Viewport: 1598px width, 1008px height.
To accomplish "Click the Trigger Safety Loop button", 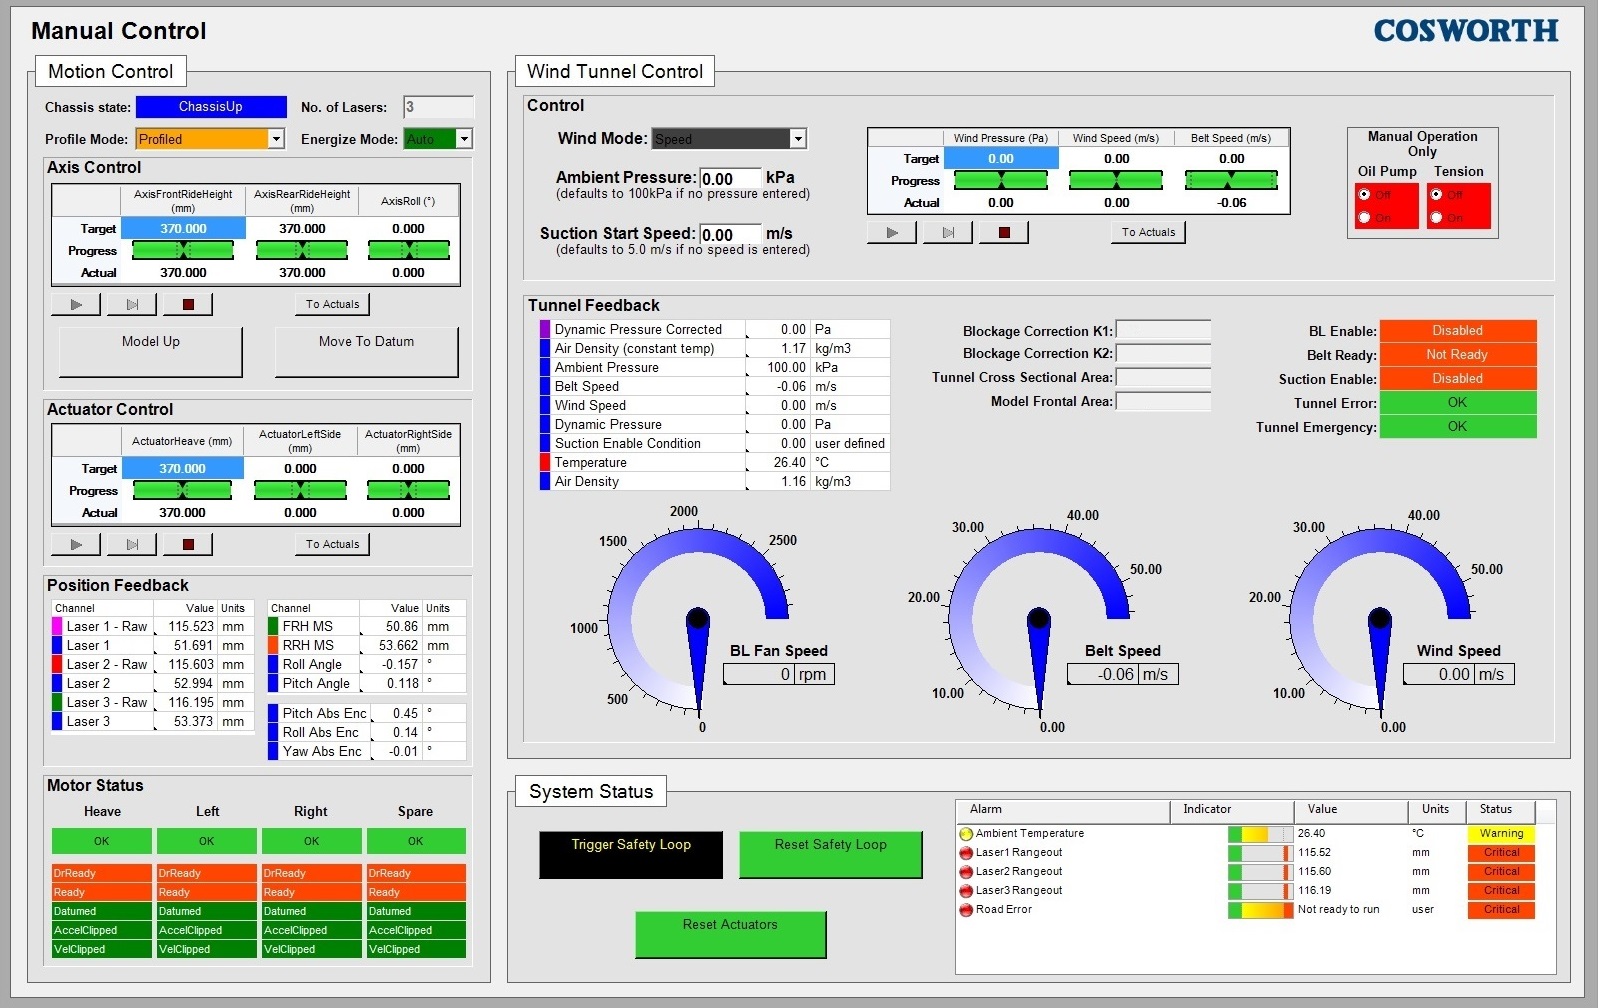I will (631, 855).
